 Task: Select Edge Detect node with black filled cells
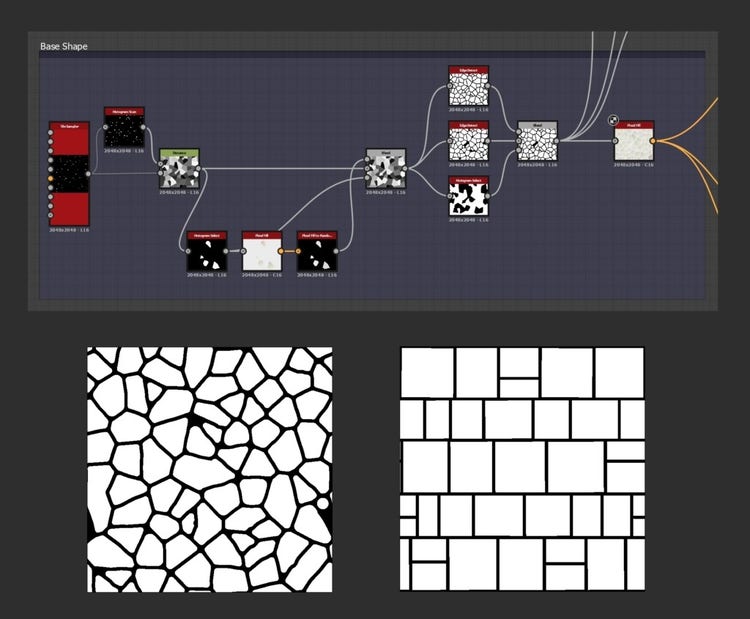click(469, 141)
